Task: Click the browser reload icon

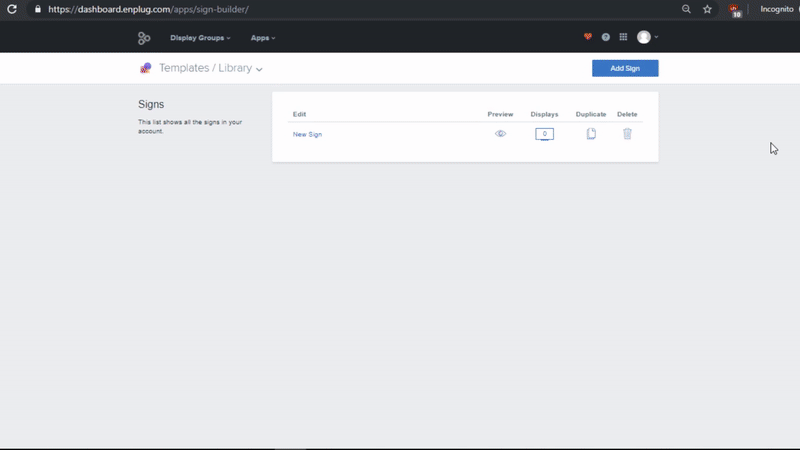Action: click(12, 9)
